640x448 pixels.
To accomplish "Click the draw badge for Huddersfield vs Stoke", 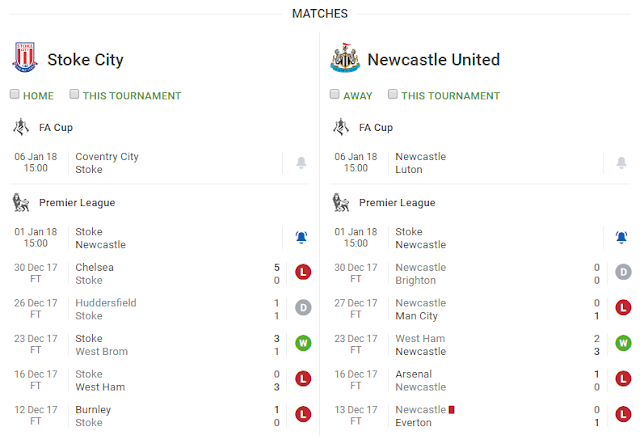I will point(303,309).
